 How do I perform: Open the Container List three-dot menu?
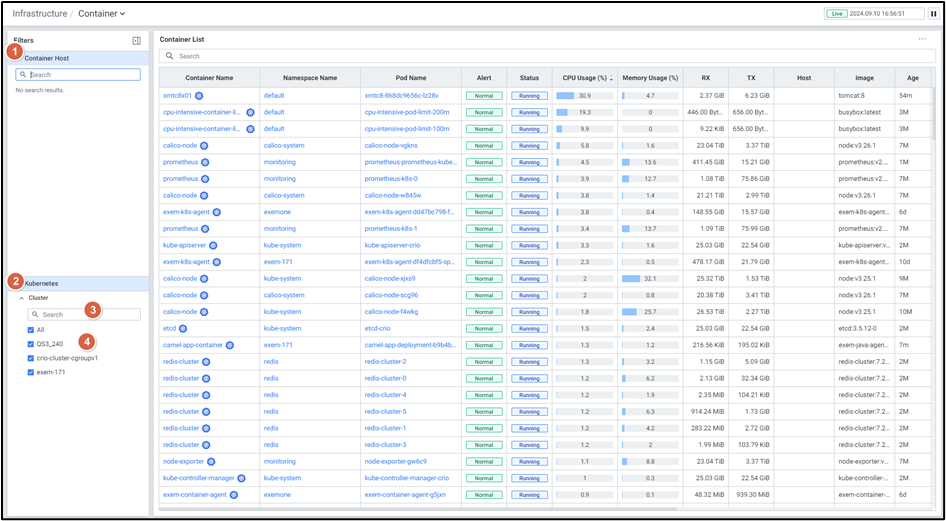coord(922,39)
